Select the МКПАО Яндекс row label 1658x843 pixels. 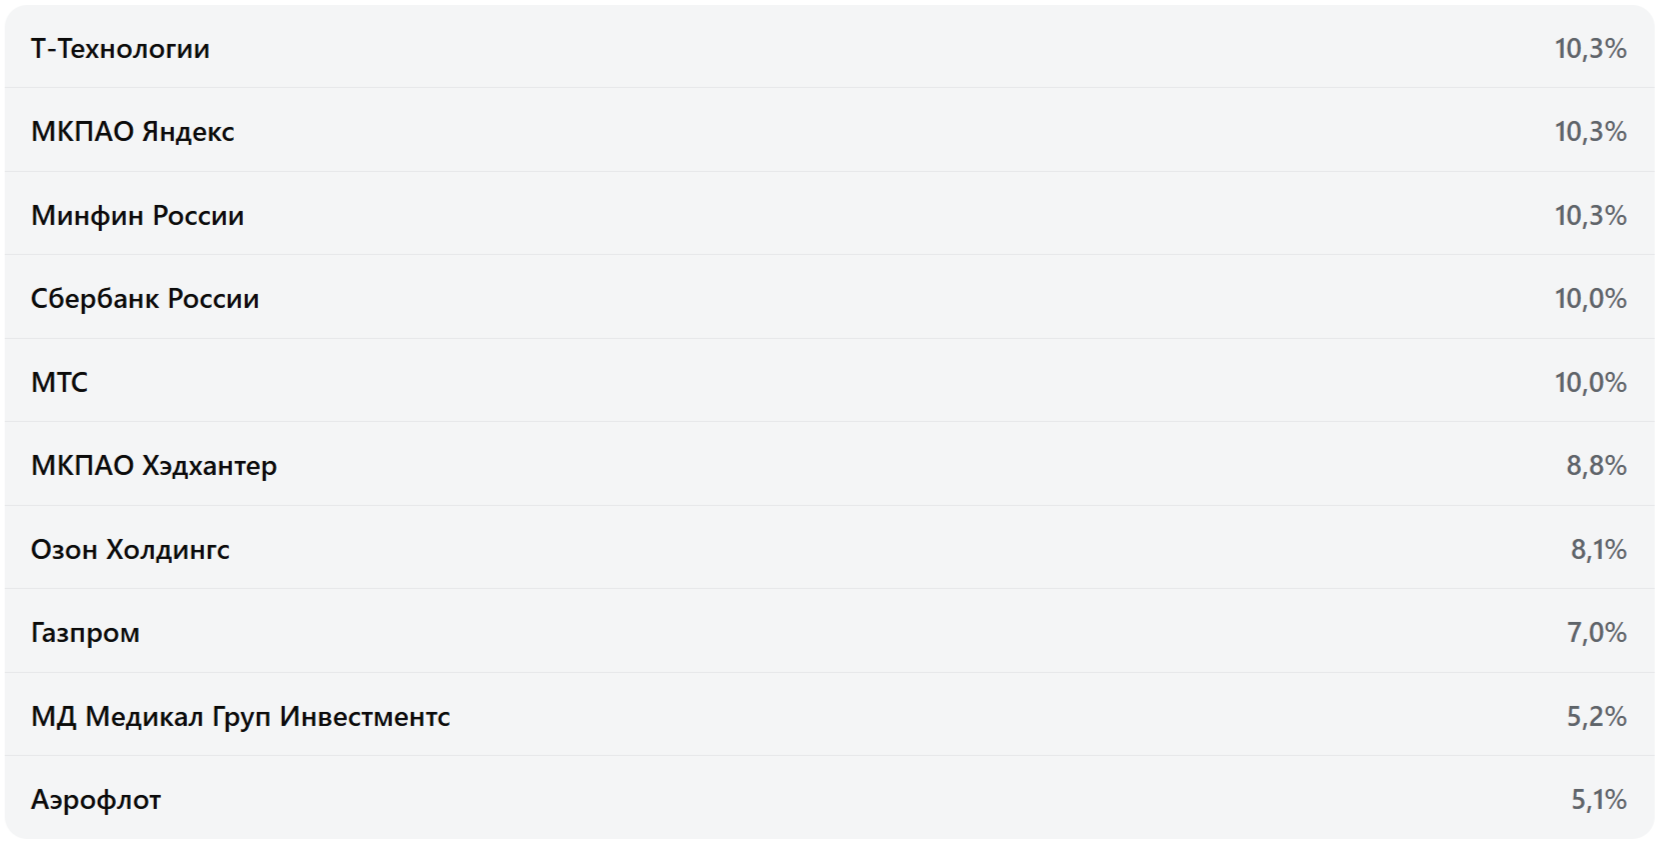132,132
